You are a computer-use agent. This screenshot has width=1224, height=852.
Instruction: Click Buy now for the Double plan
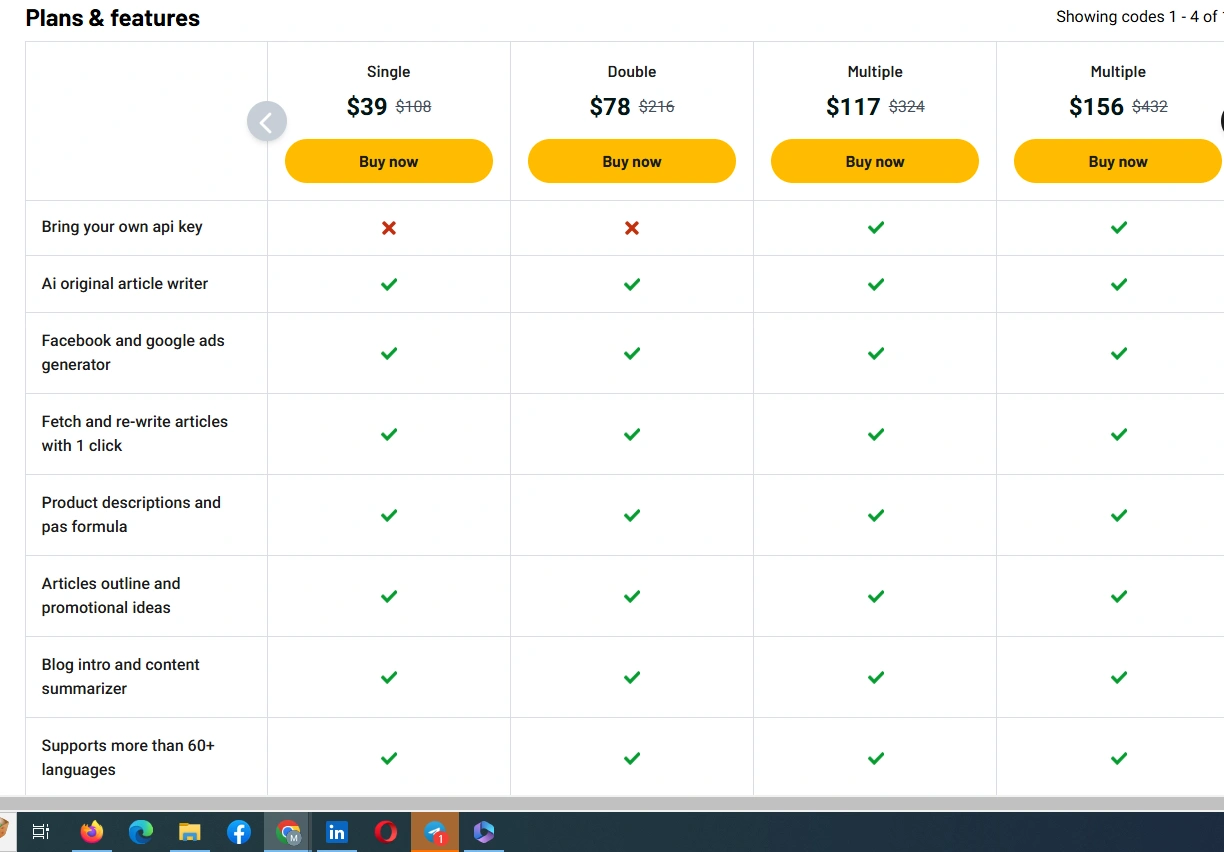click(631, 161)
